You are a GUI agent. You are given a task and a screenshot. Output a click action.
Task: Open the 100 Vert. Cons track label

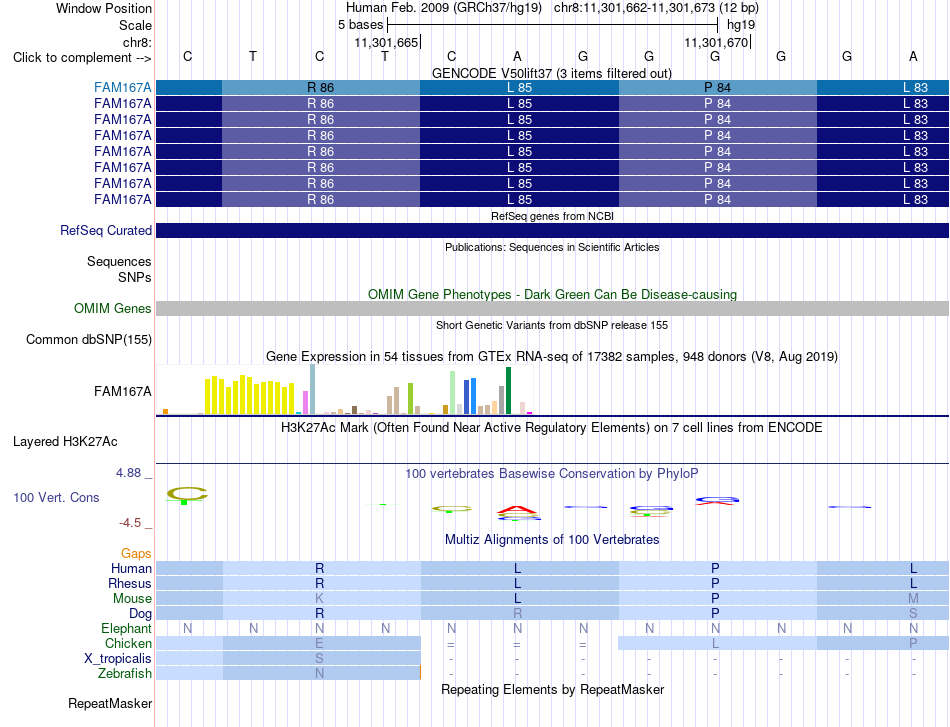[x=56, y=497]
